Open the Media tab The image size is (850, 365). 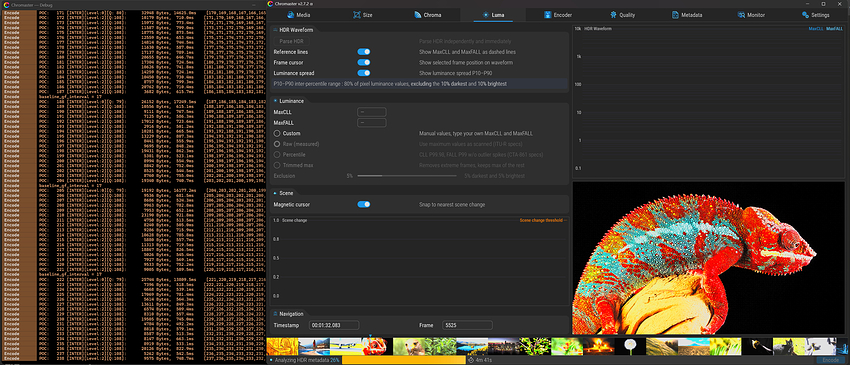click(299, 15)
